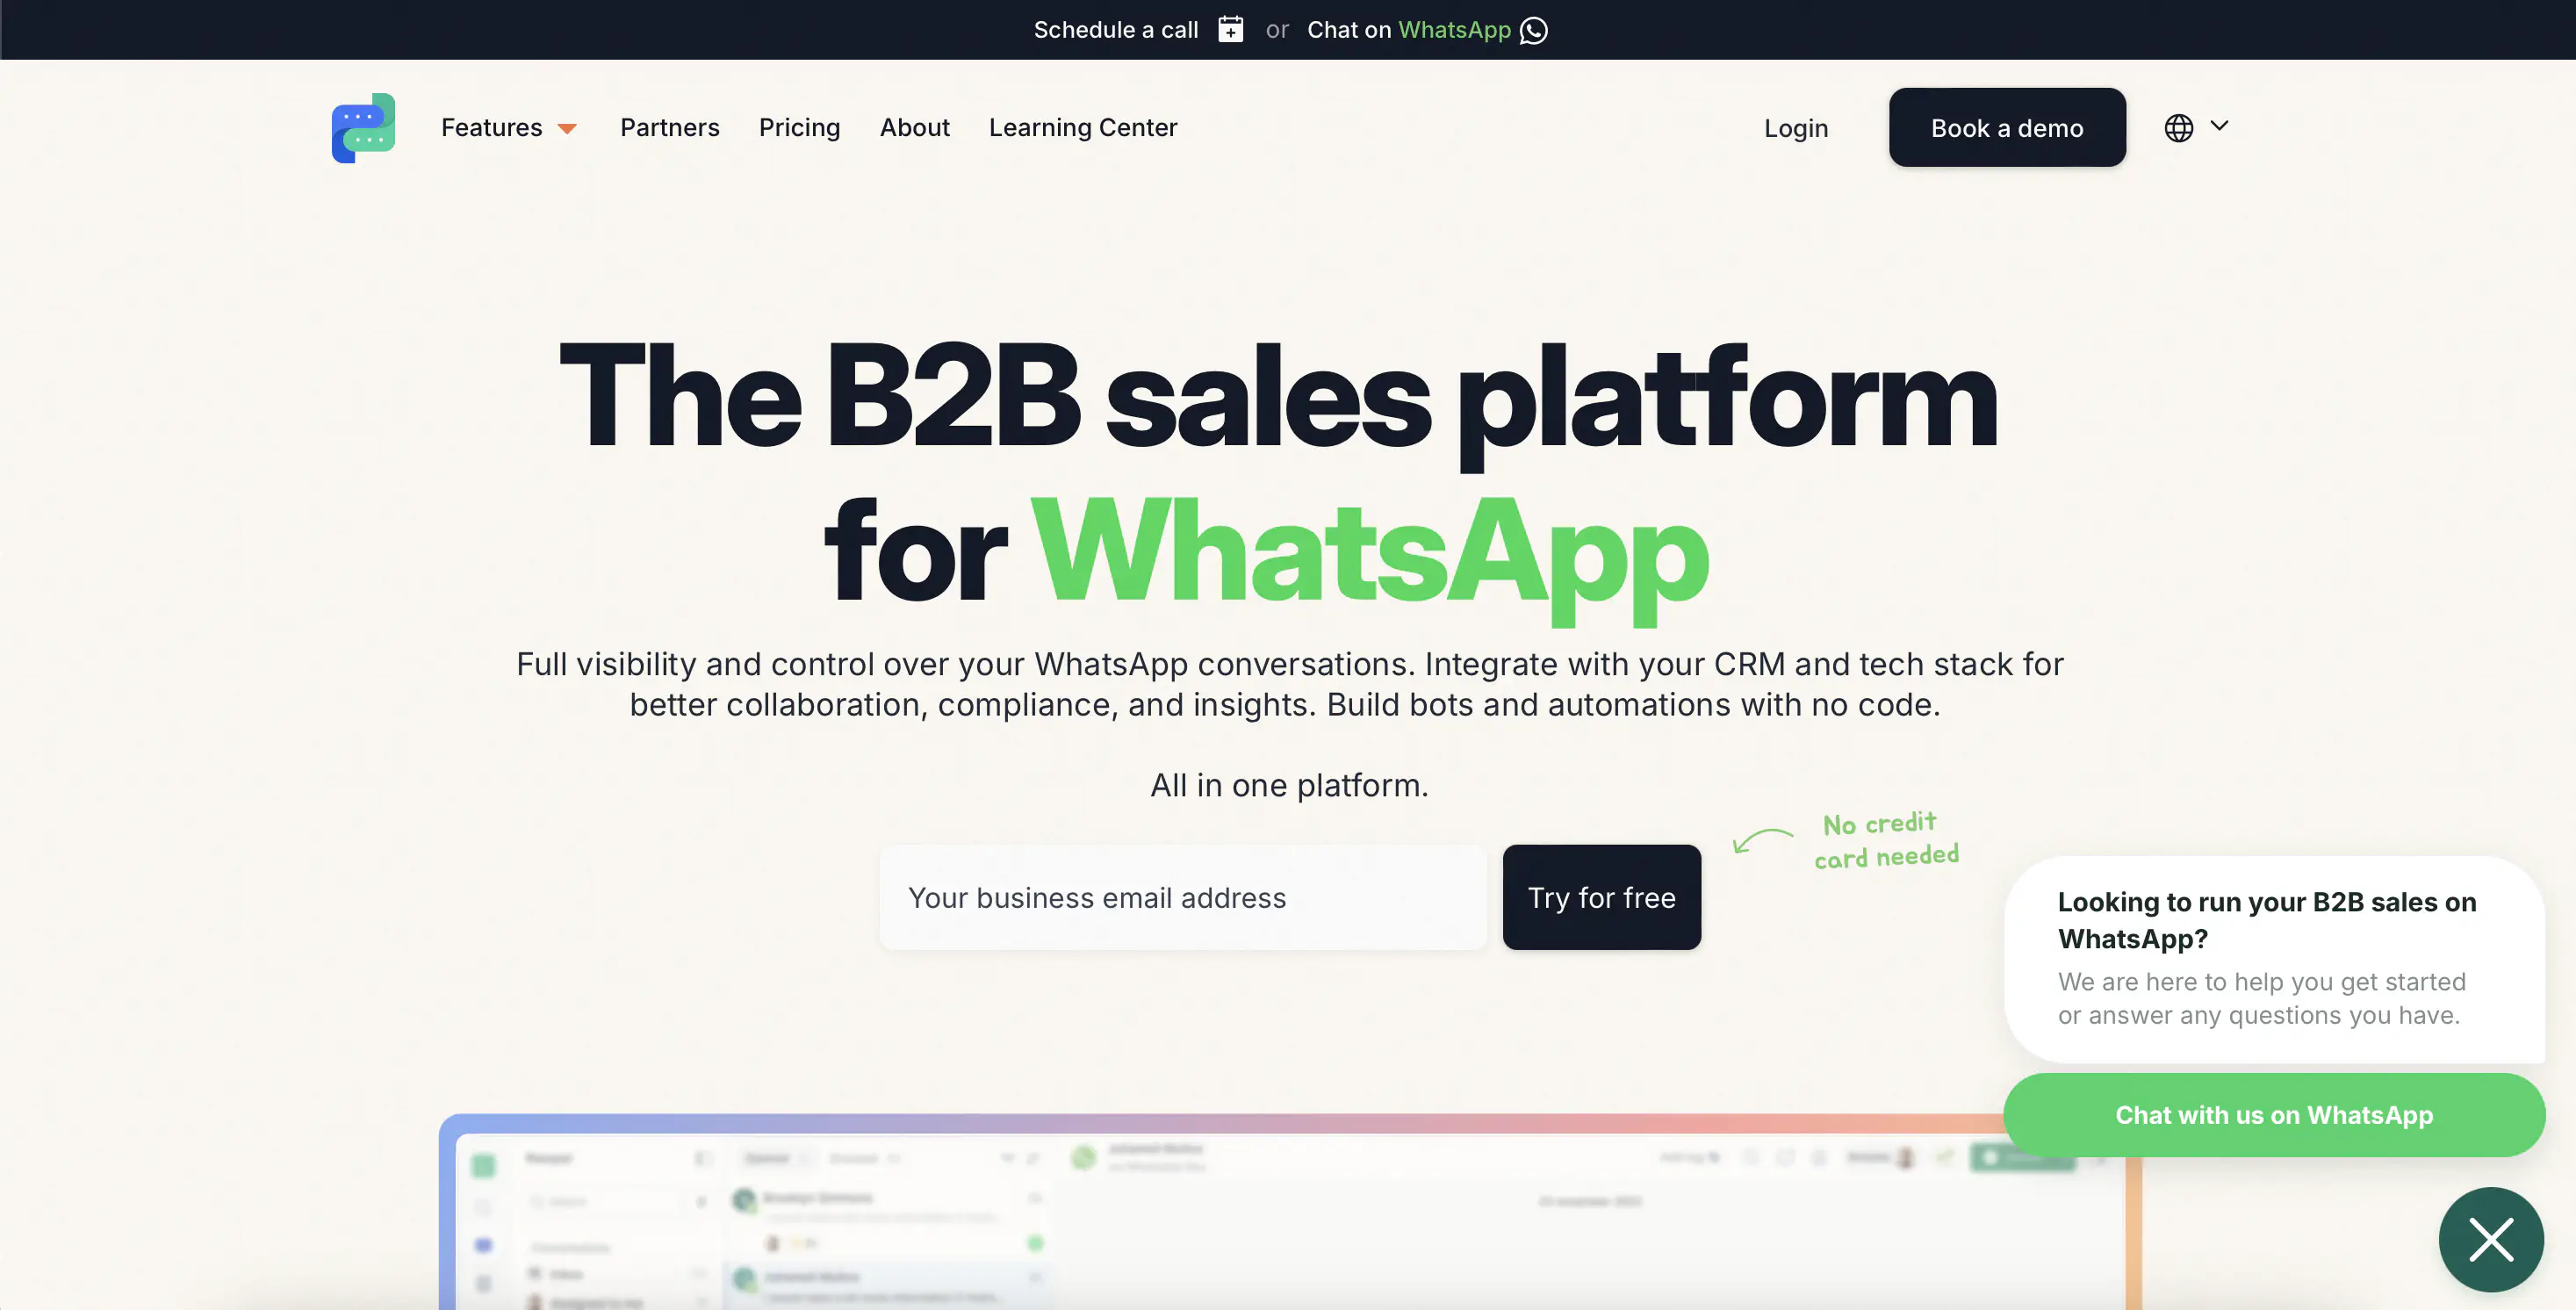Click Login link

(x=1795, y=127)
